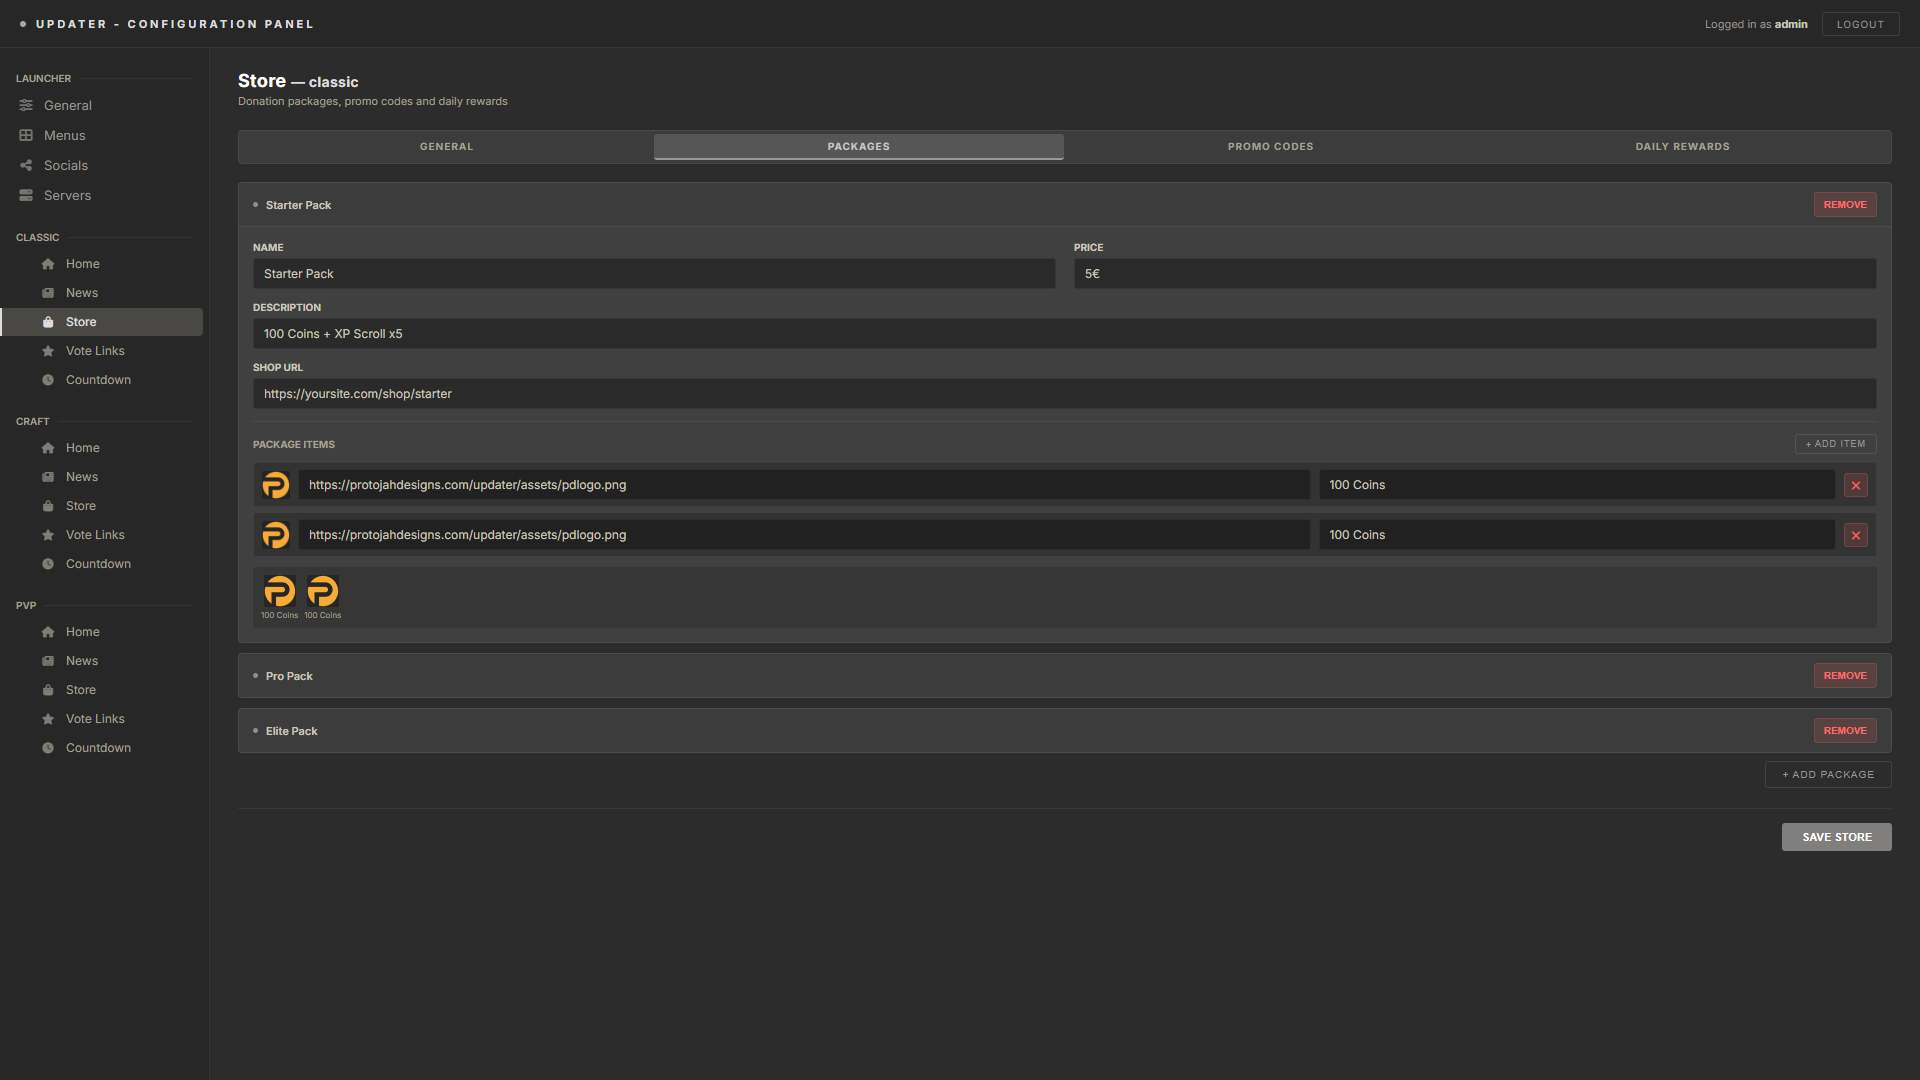
Task: Click the PVP Home house icon
Action: point(48,632)
